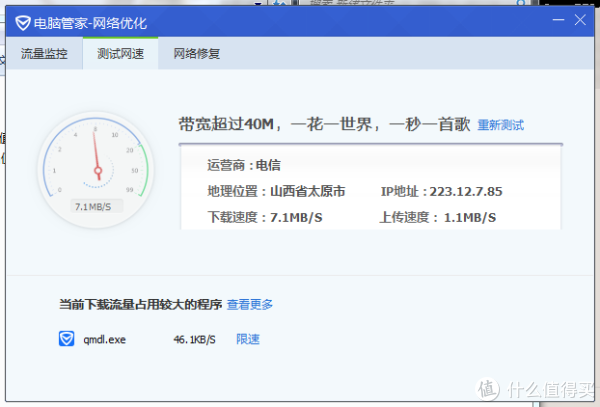Close the 网络优化 window
600x407 pixels.
pos(580,20)
